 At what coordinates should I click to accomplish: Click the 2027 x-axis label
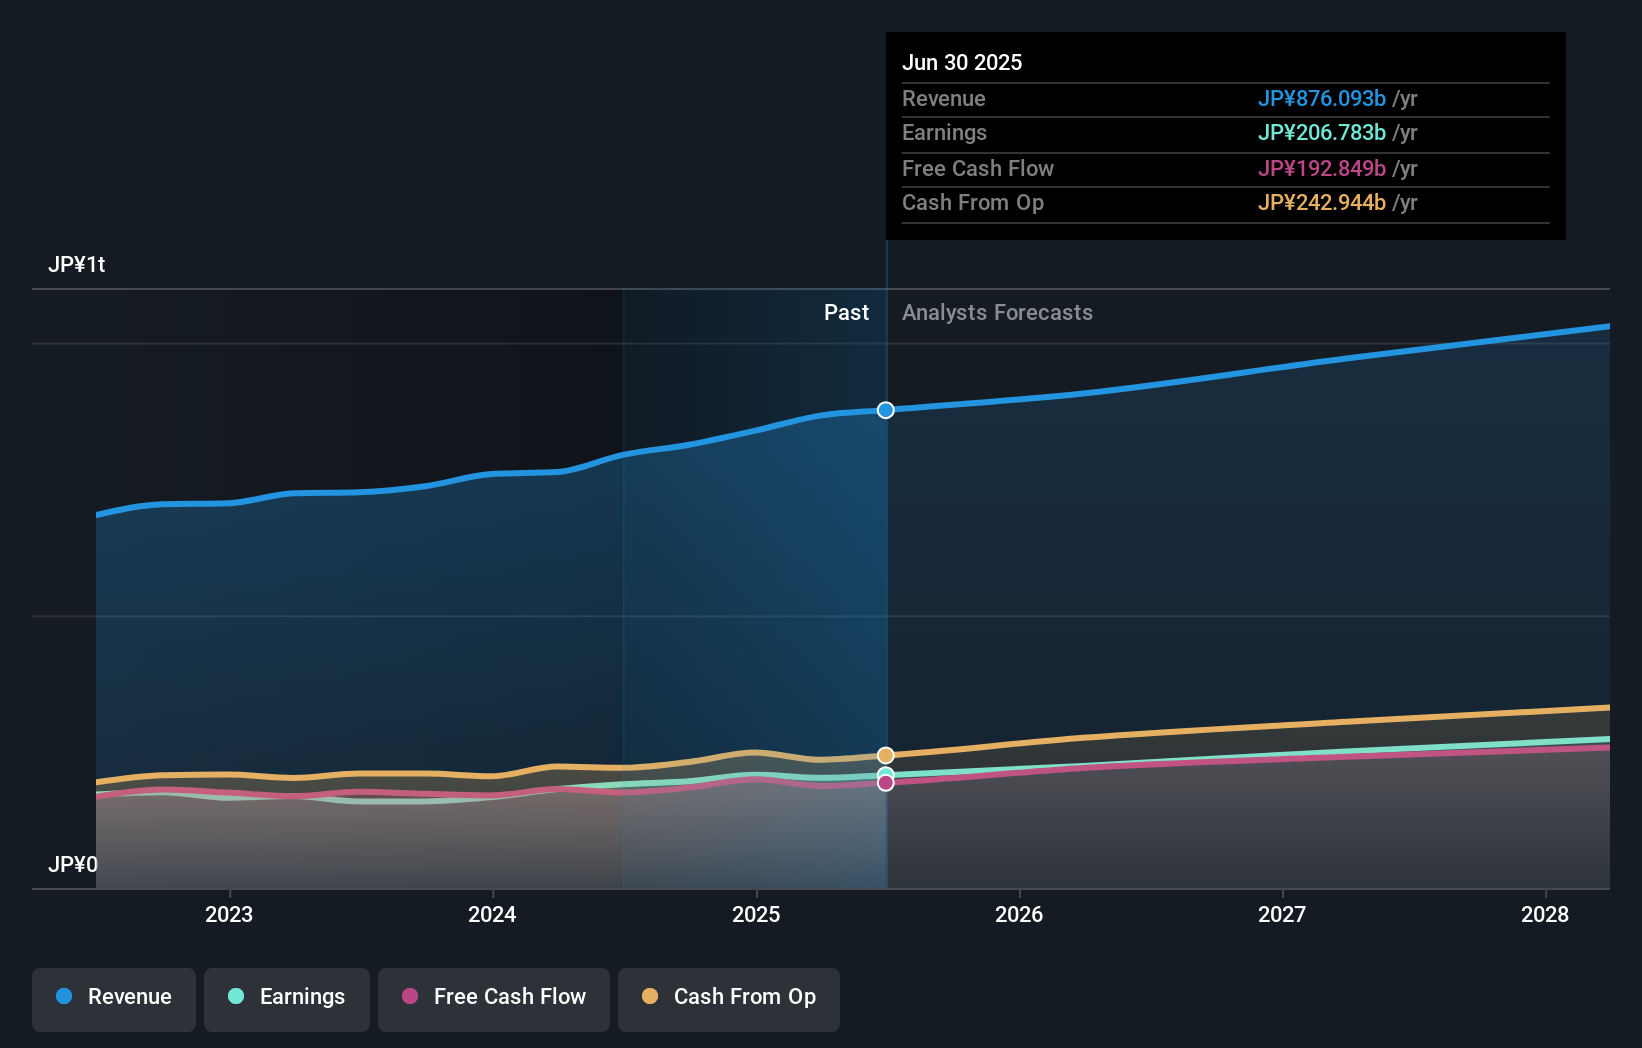click(1282, 914)
